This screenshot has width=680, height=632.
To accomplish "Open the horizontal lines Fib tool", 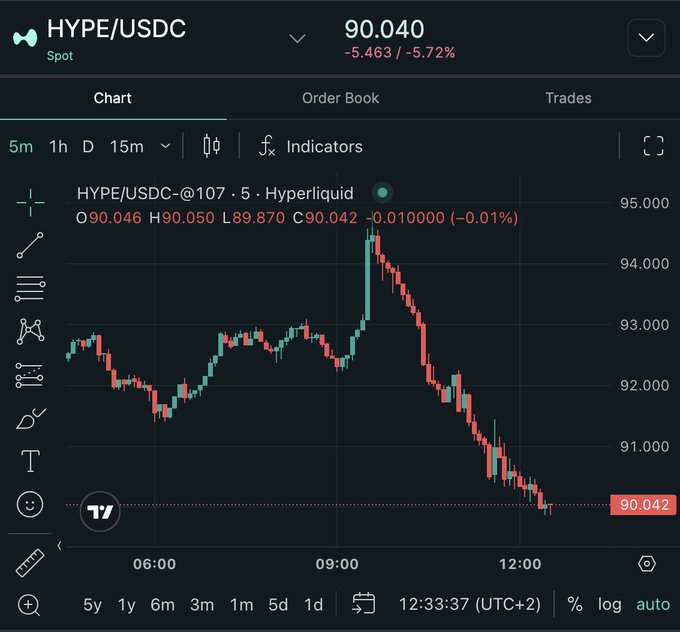I will [30, 288].
